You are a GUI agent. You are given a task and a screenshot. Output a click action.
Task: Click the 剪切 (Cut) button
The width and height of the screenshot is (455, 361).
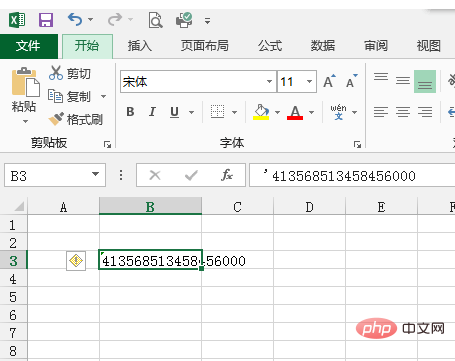tap(70, 73)
